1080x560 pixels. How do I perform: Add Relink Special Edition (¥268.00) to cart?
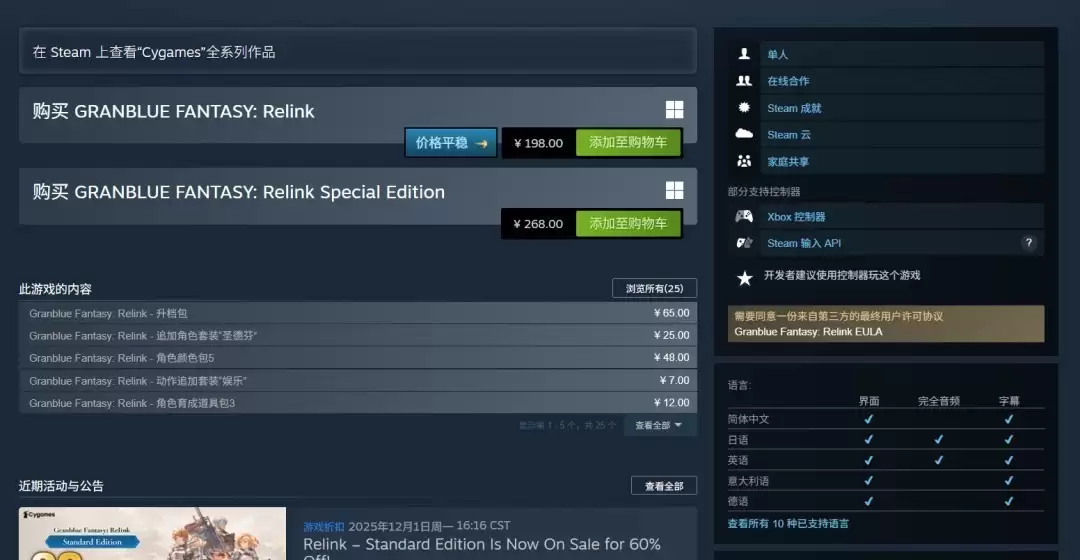[627, 223]
